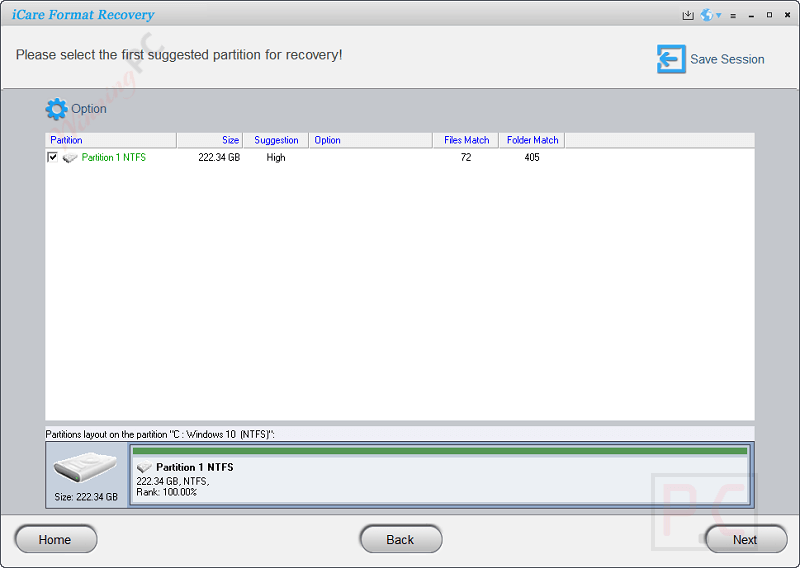Close the iCare Format Recovery window
This screenshot has height=568, width=800.
pyautogui.click(x=787, y=15)
